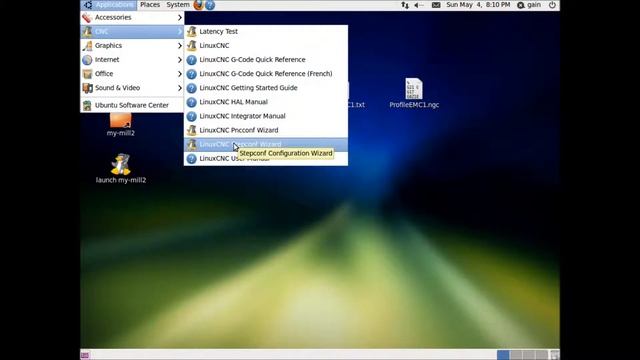
Task: Click the show desktop button in bottom panel
Action: (x=85, y=355)
